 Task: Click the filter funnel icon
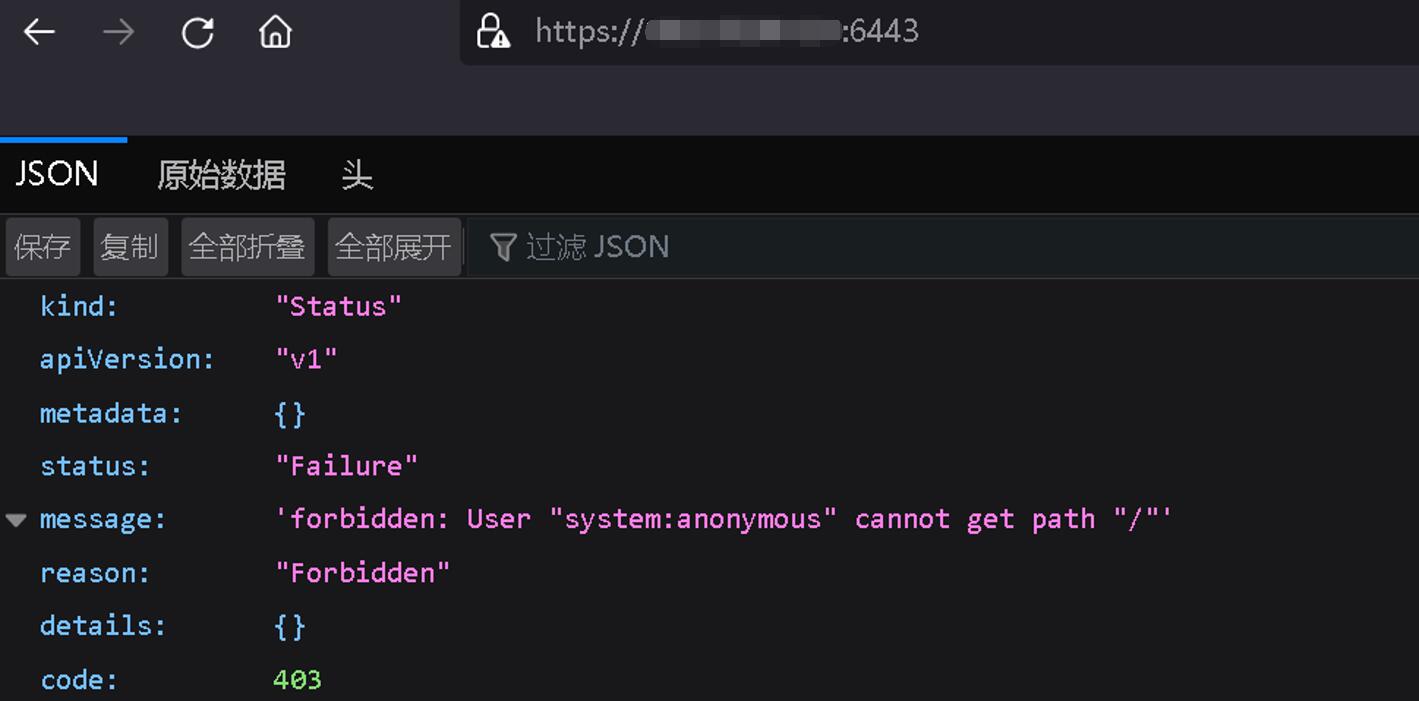pos(504,246)
